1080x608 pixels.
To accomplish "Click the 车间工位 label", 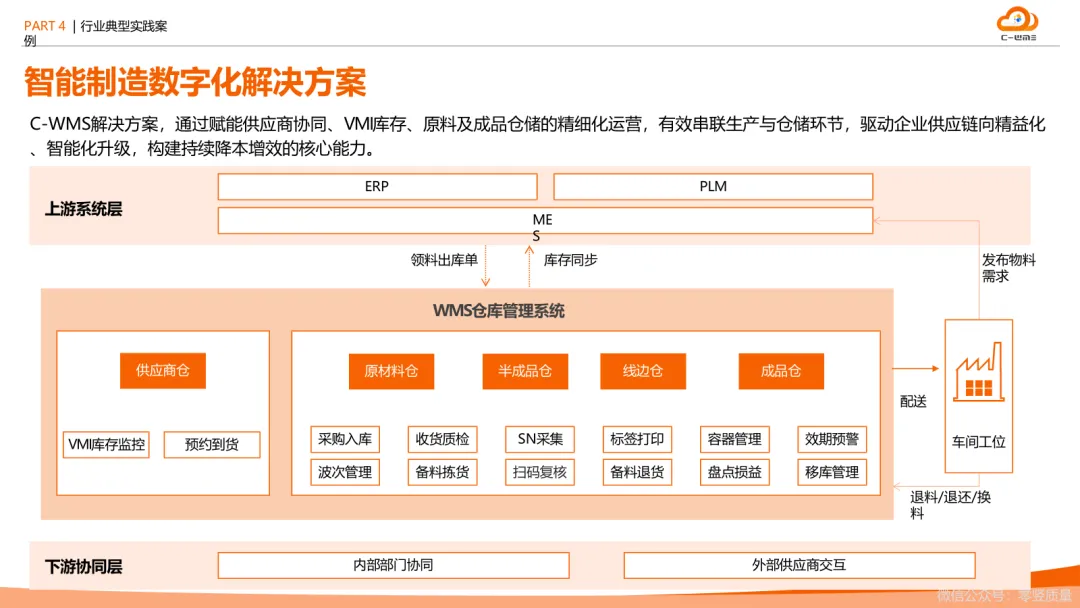I will pyautogui.click(x=979, y=442).
